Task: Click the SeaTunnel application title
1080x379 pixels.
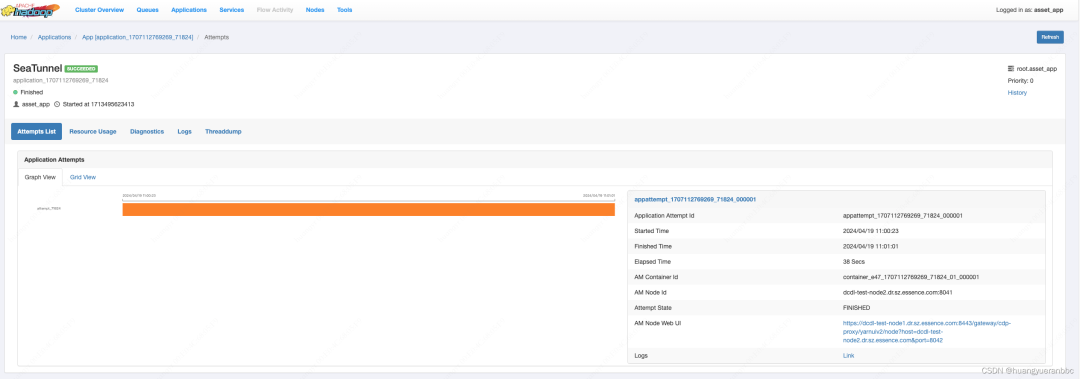Action: [x=38, y=69]
